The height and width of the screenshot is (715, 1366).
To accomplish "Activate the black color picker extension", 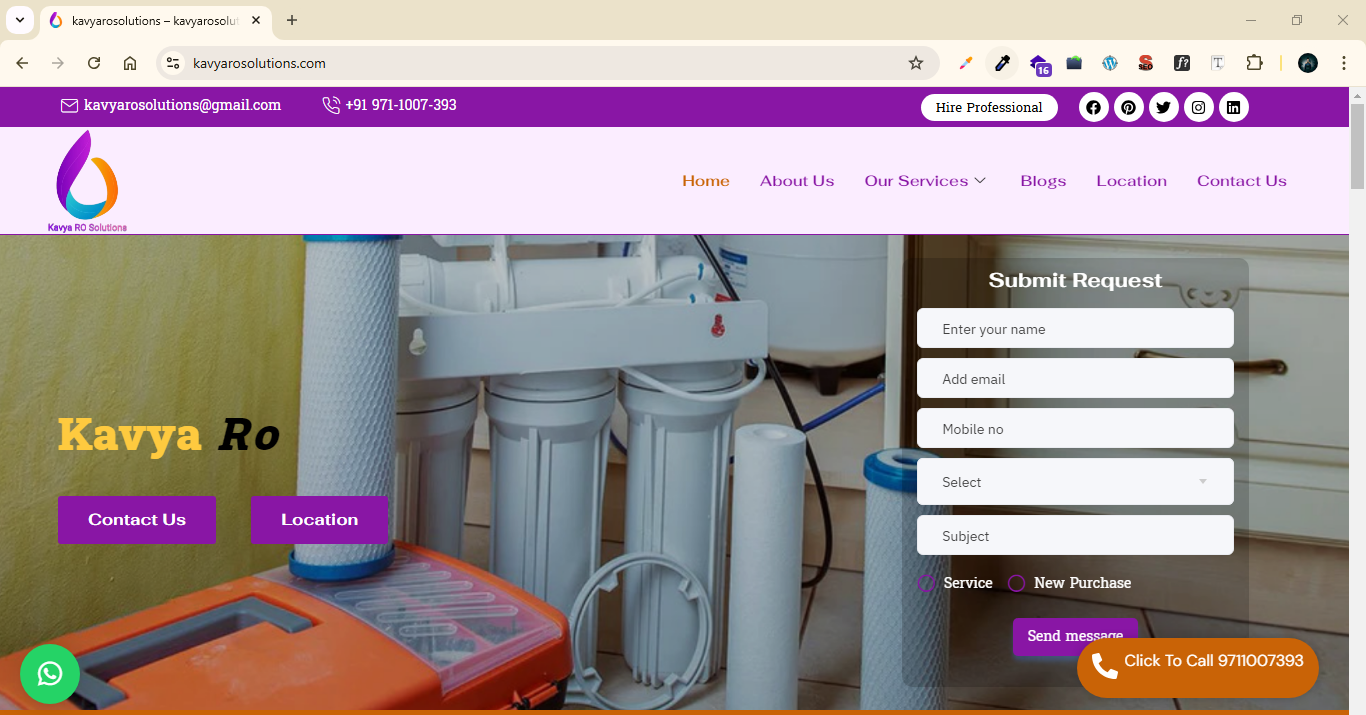I will tap(1002, 63).
